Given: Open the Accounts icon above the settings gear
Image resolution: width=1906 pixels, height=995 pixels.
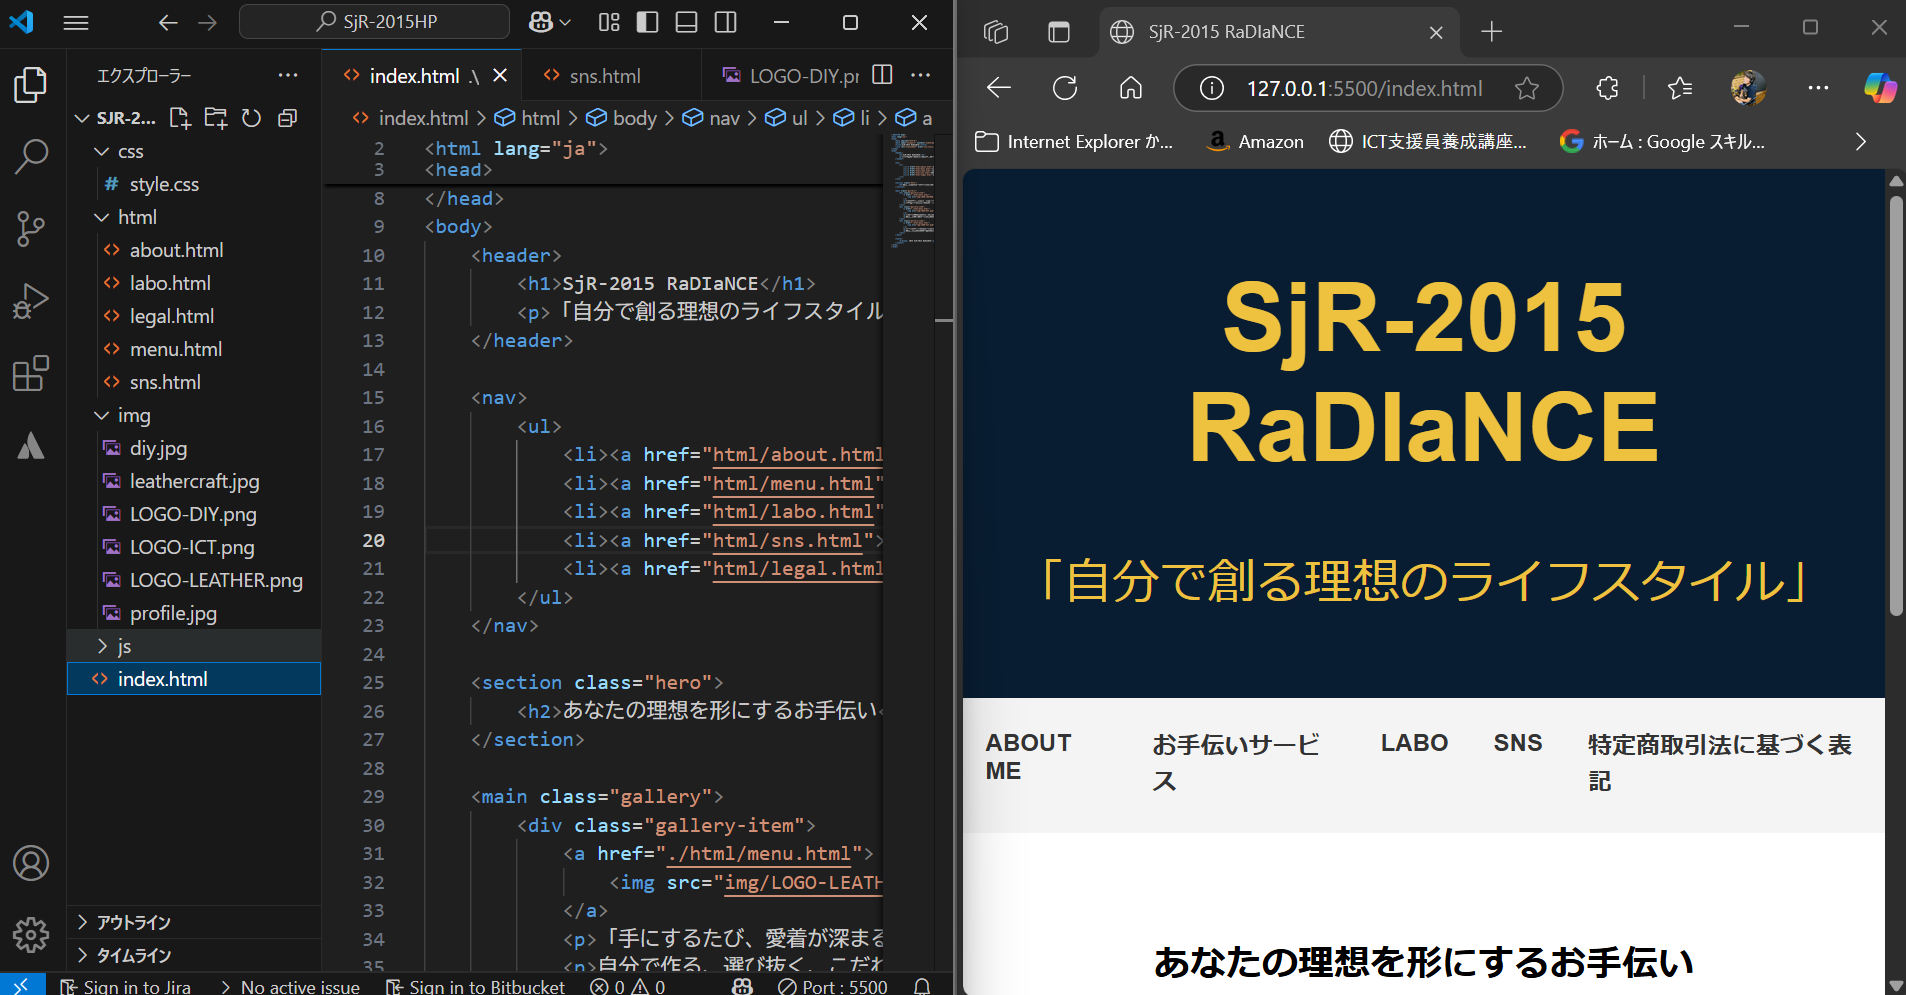Looking at the screenshot, I should [30, 863].
